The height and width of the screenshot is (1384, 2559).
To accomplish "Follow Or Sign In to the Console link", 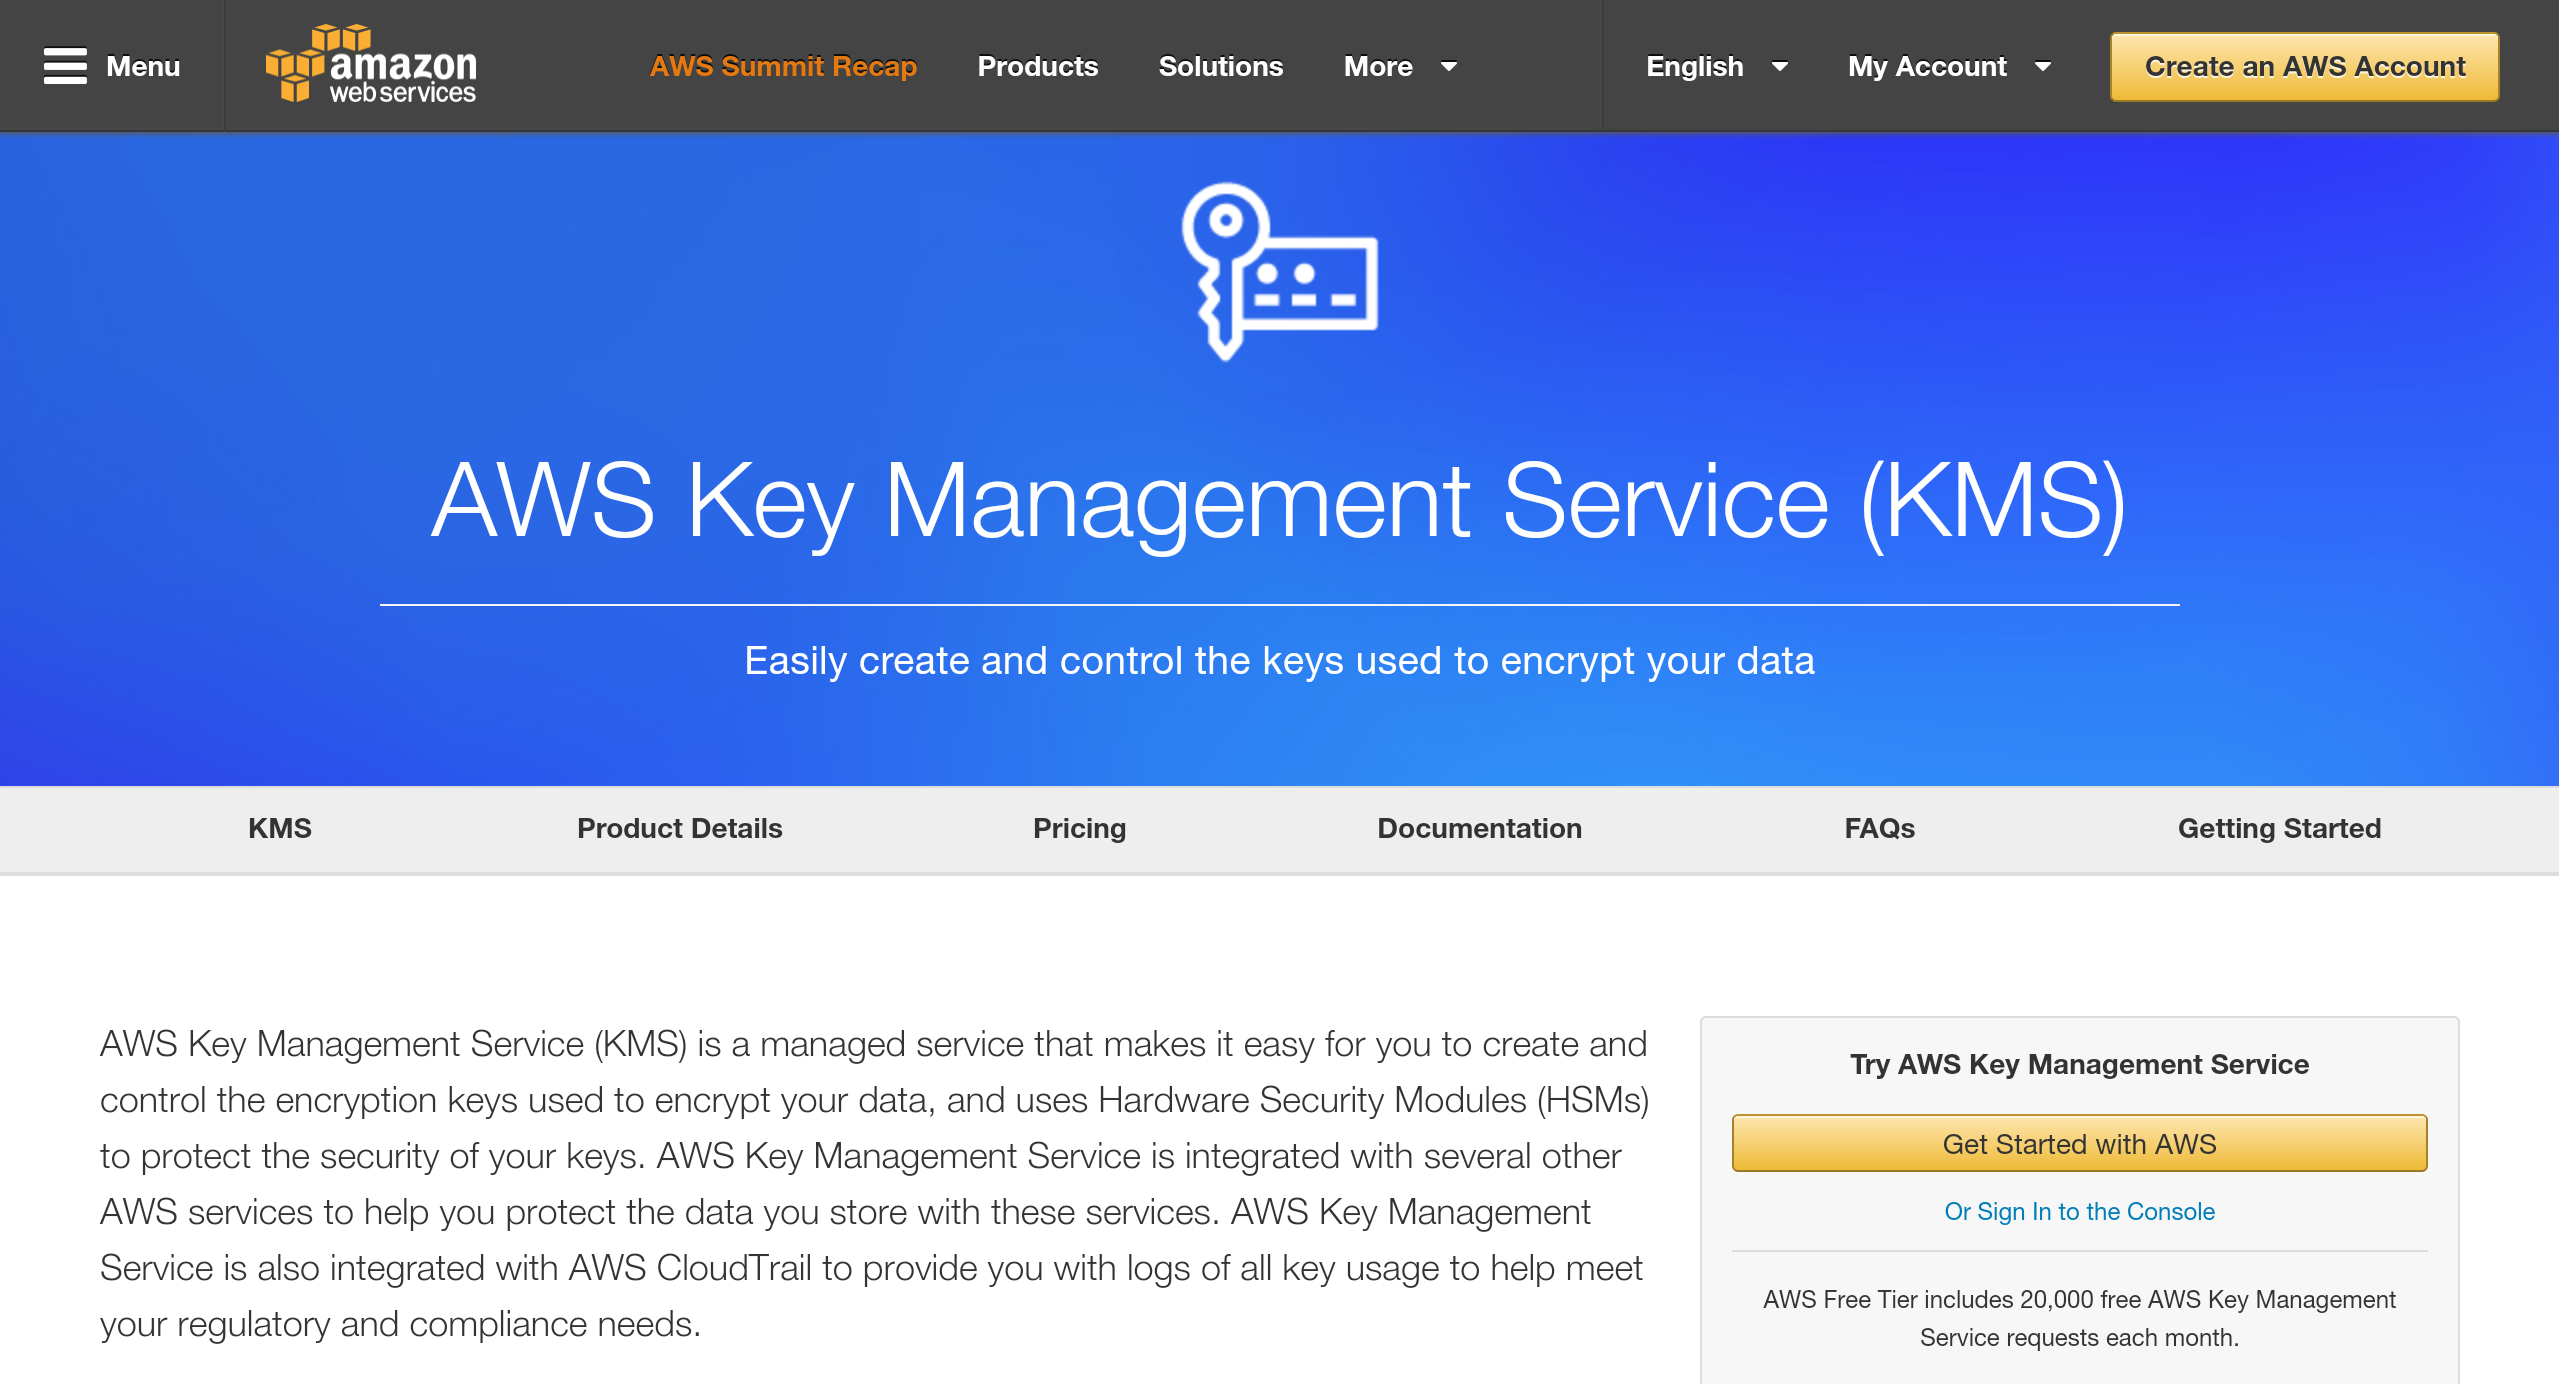I will (2079, 1211).
